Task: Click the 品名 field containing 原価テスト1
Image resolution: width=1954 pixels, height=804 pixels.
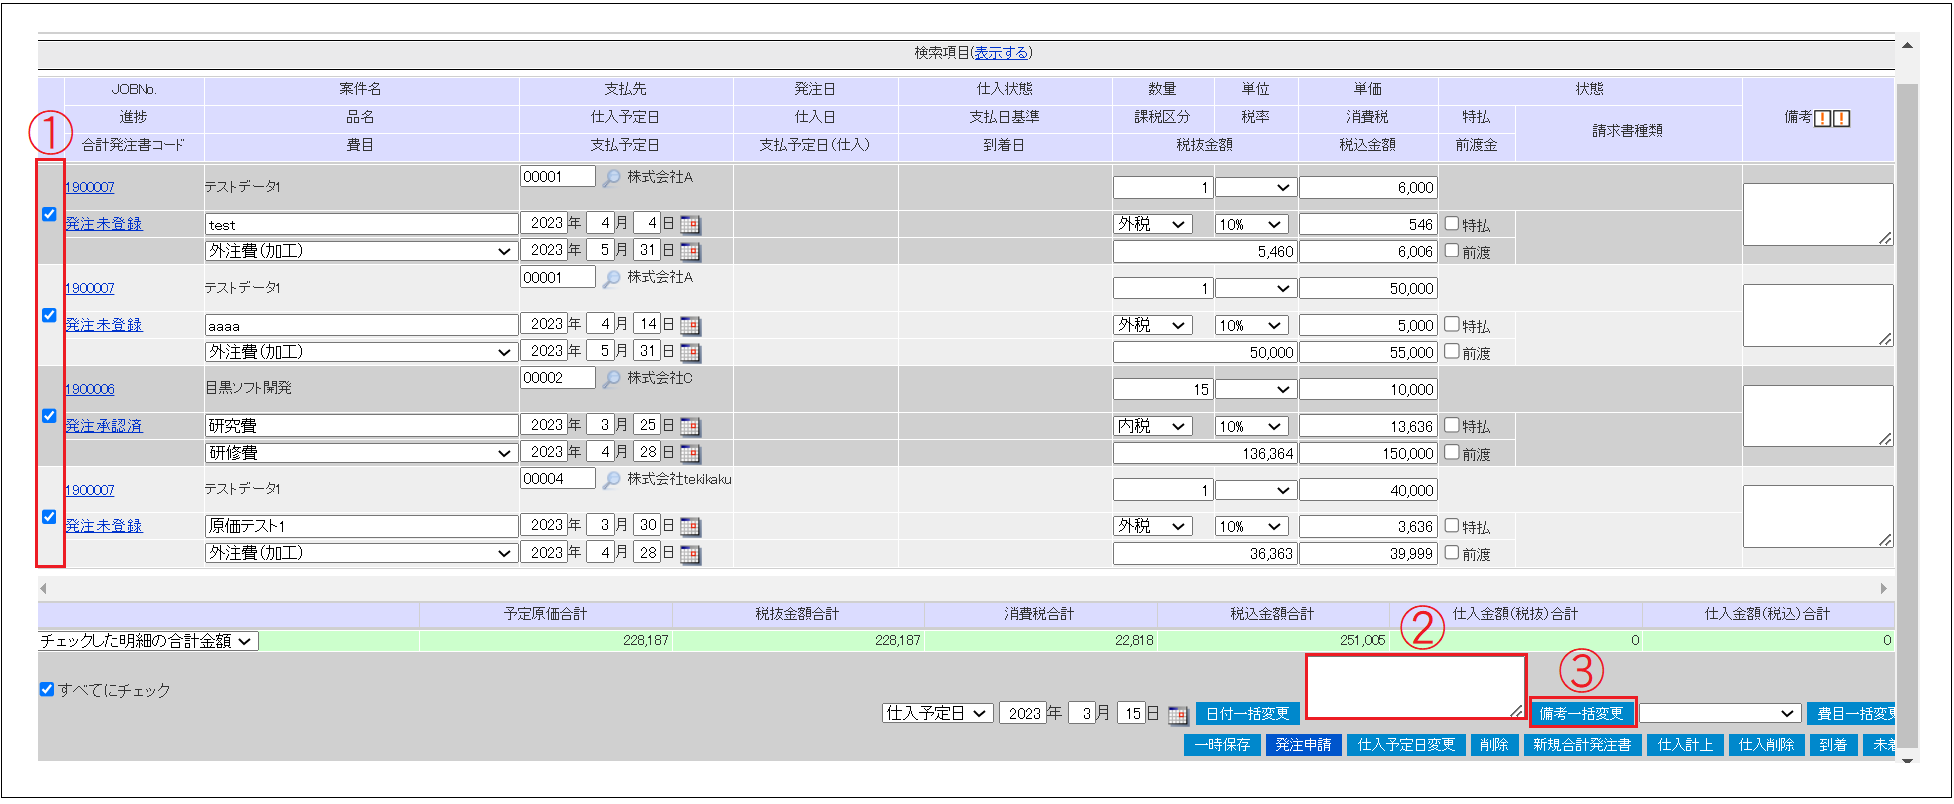Action: tap(362, 526)
